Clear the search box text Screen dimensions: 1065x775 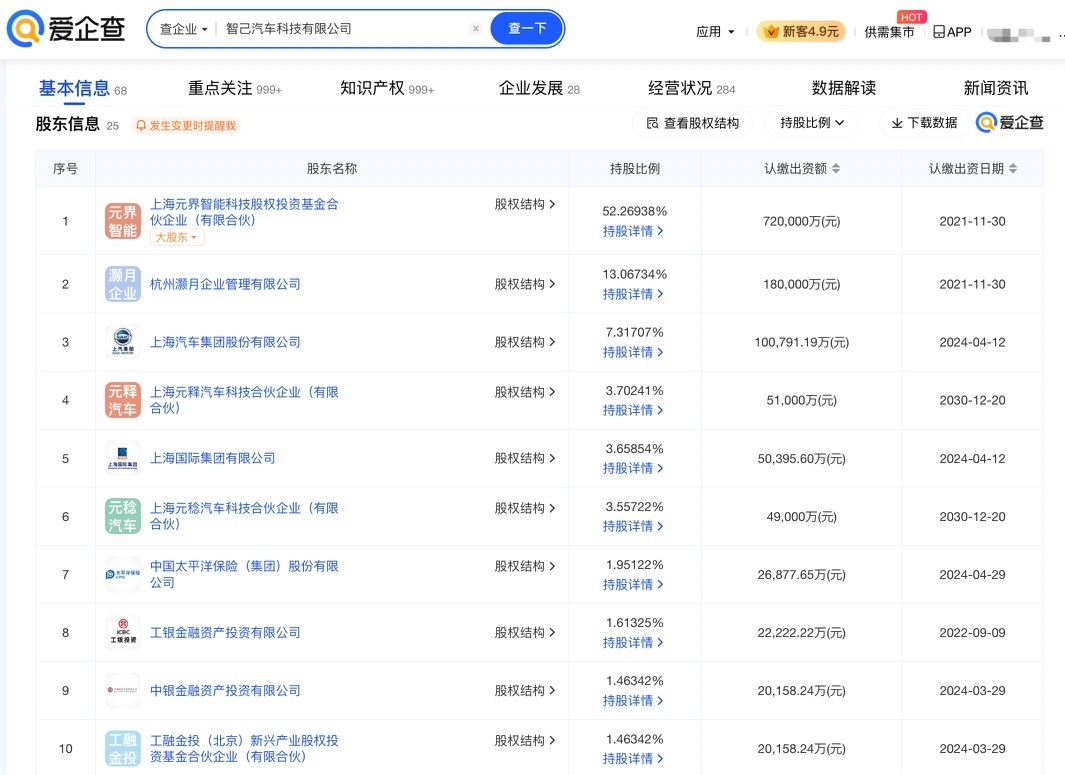(x=475, y=29)
